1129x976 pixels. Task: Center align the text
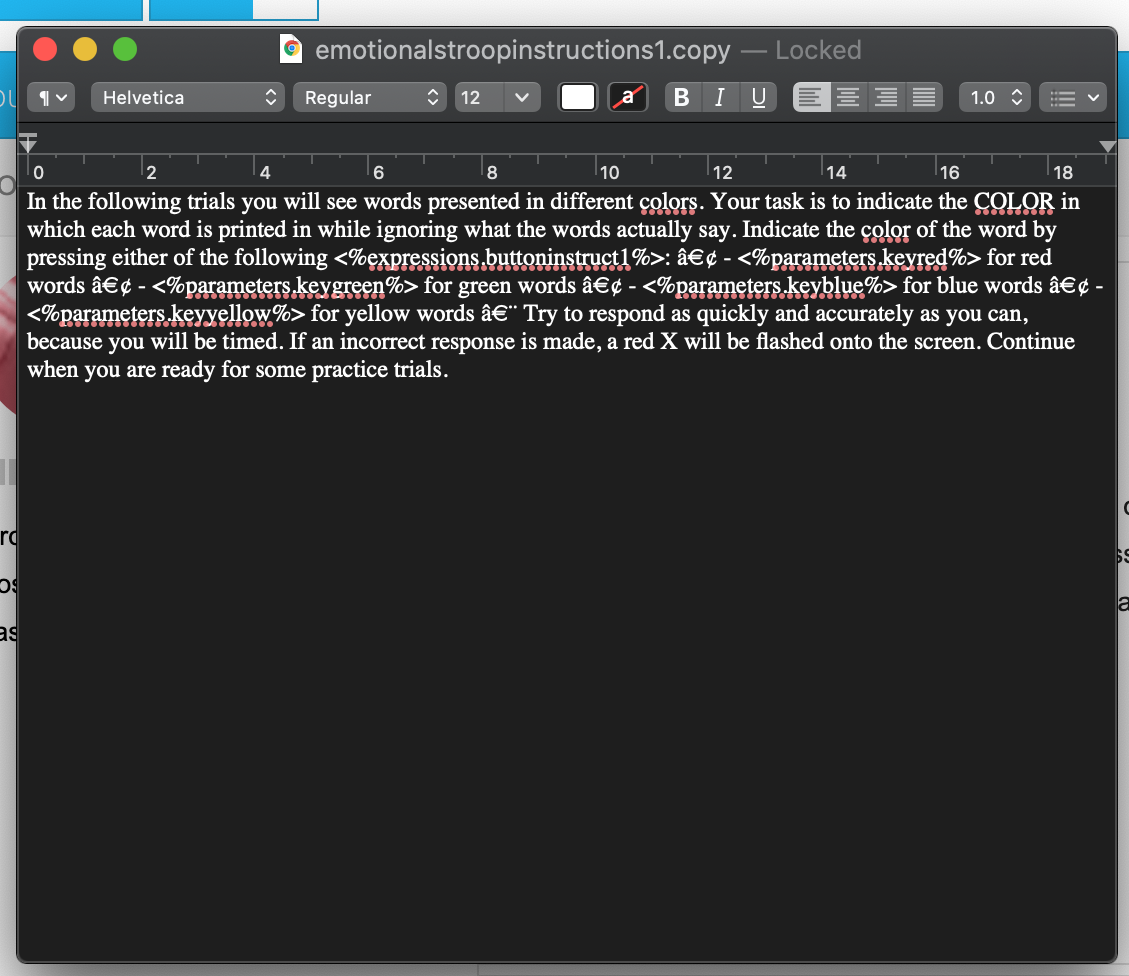point(848,97)
